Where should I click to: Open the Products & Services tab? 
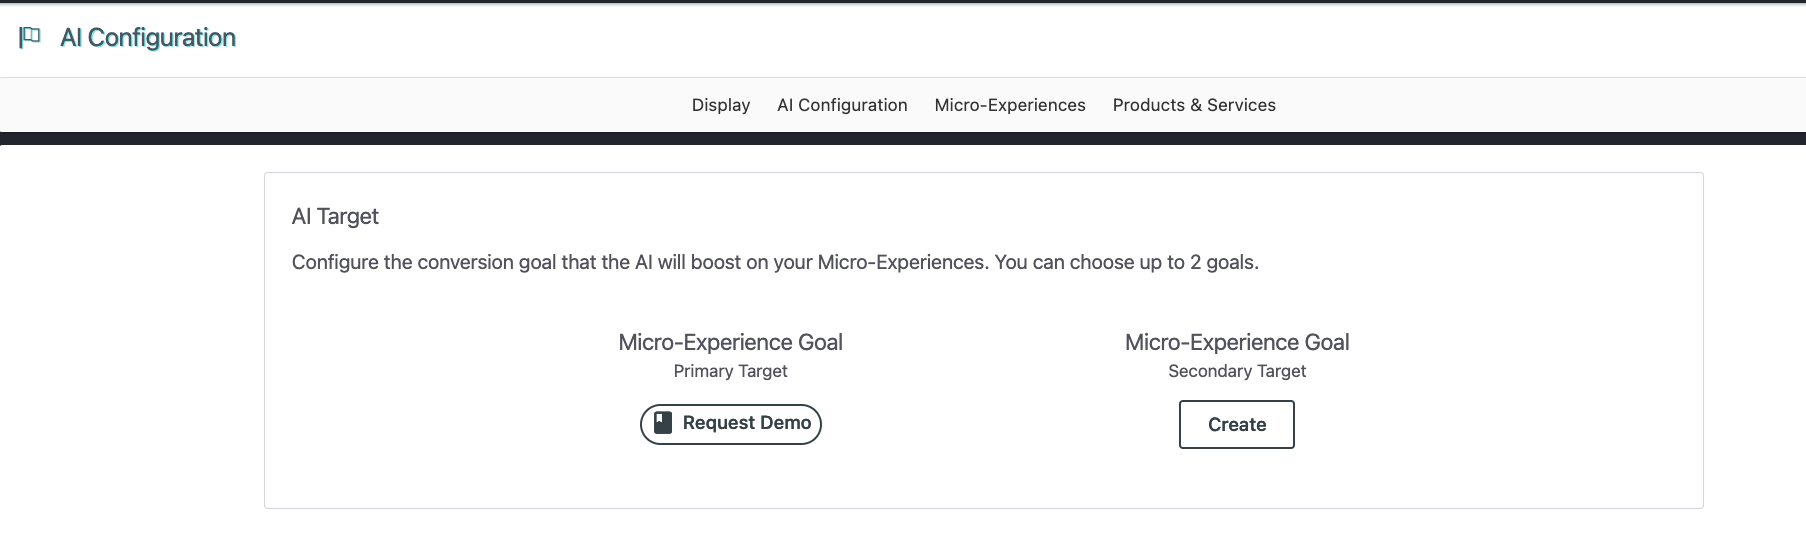coord(1194,105)
